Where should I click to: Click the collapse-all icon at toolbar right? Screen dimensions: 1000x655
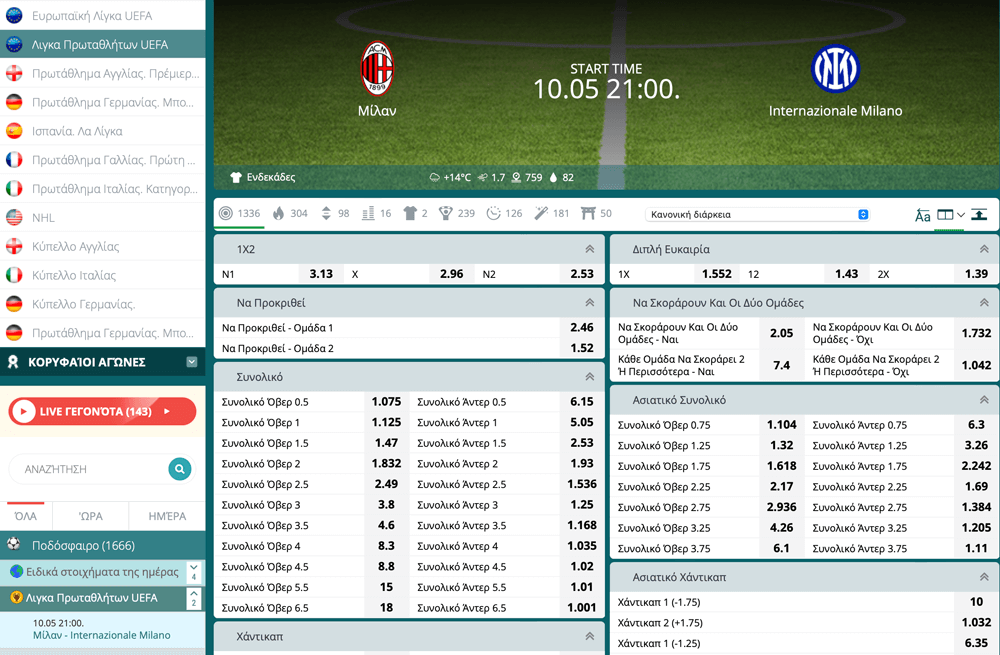[979, 214]
